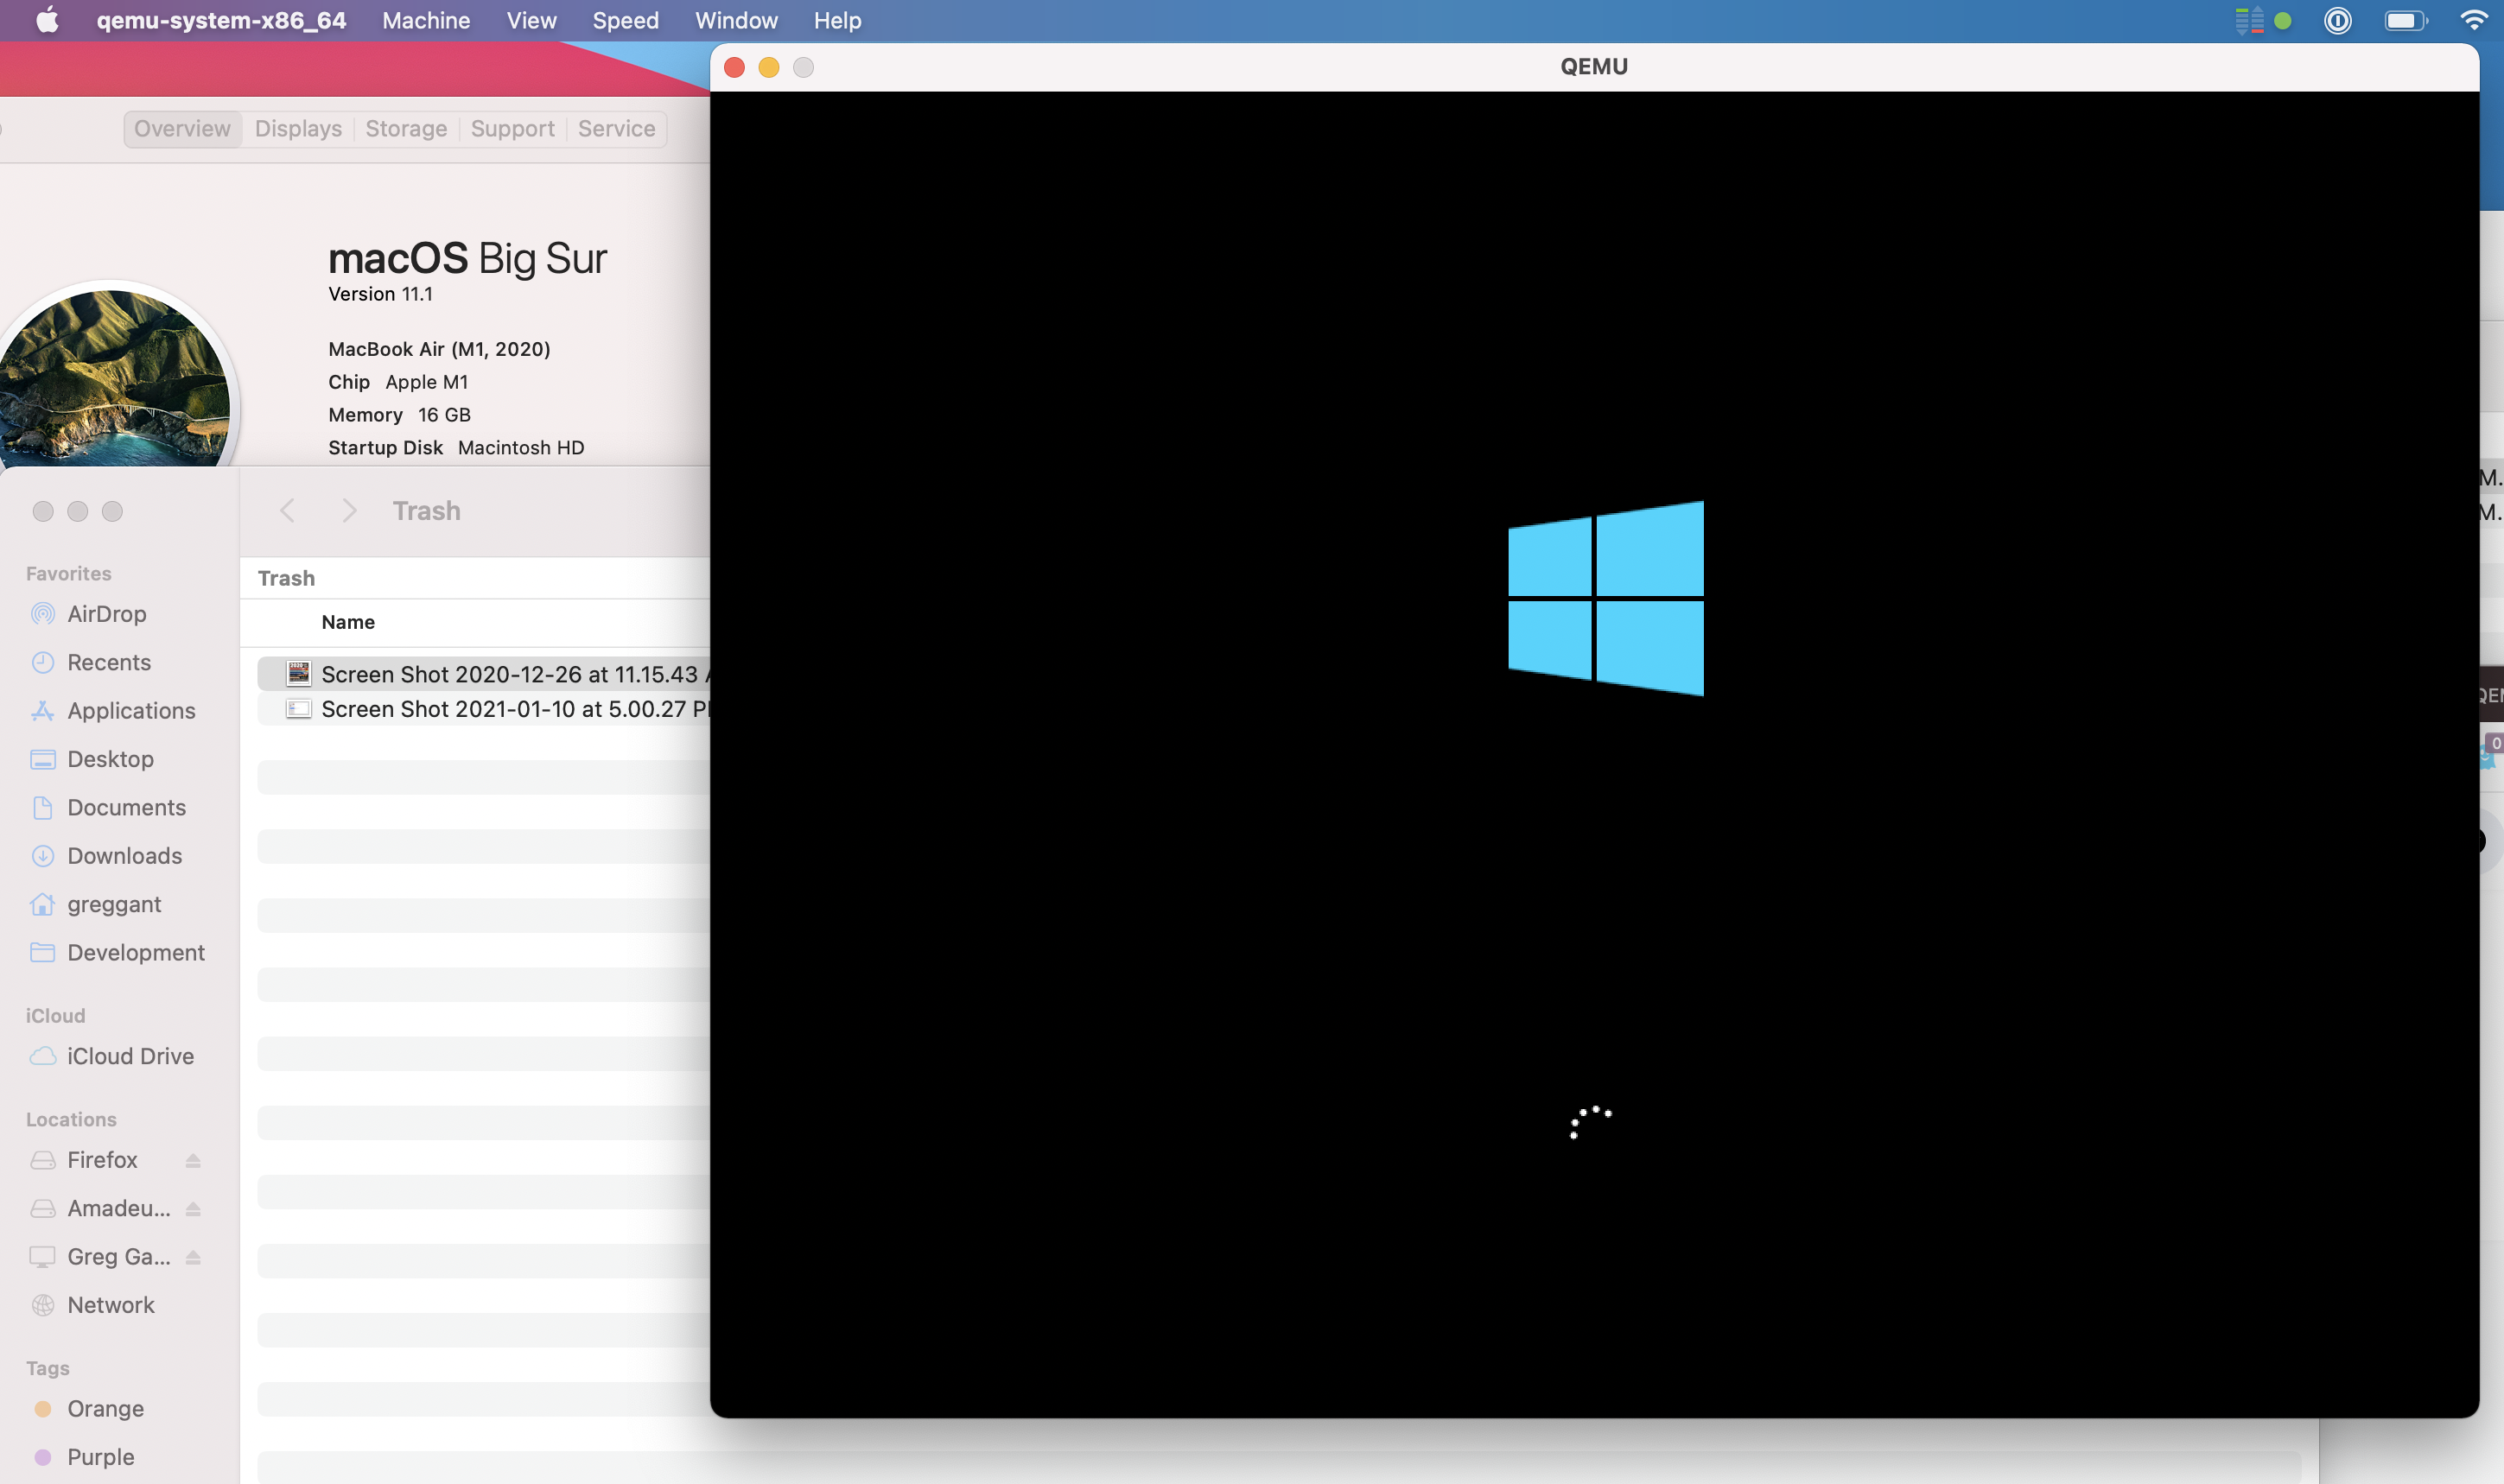Switch to Displays tab in About This Mac
Screen dimensions: 2504x1484
tap(298, 129)
